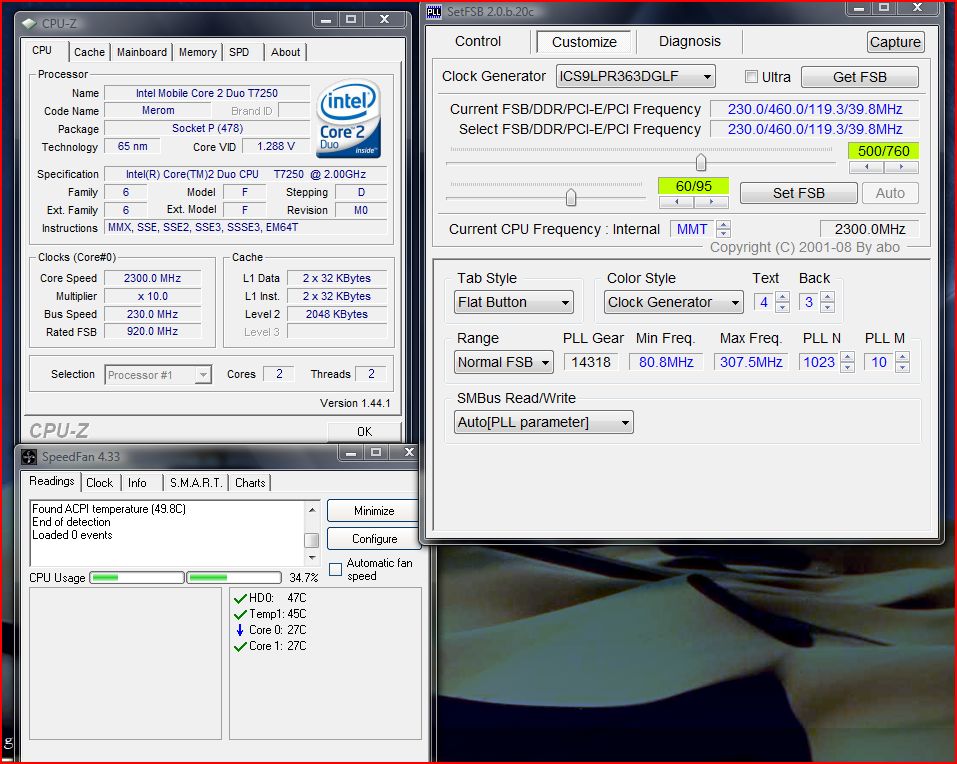The image size is (957, 764).
Task: Open the Clock tab in SpeedFan
Action: pyautogui.click(x=99, y=483)
